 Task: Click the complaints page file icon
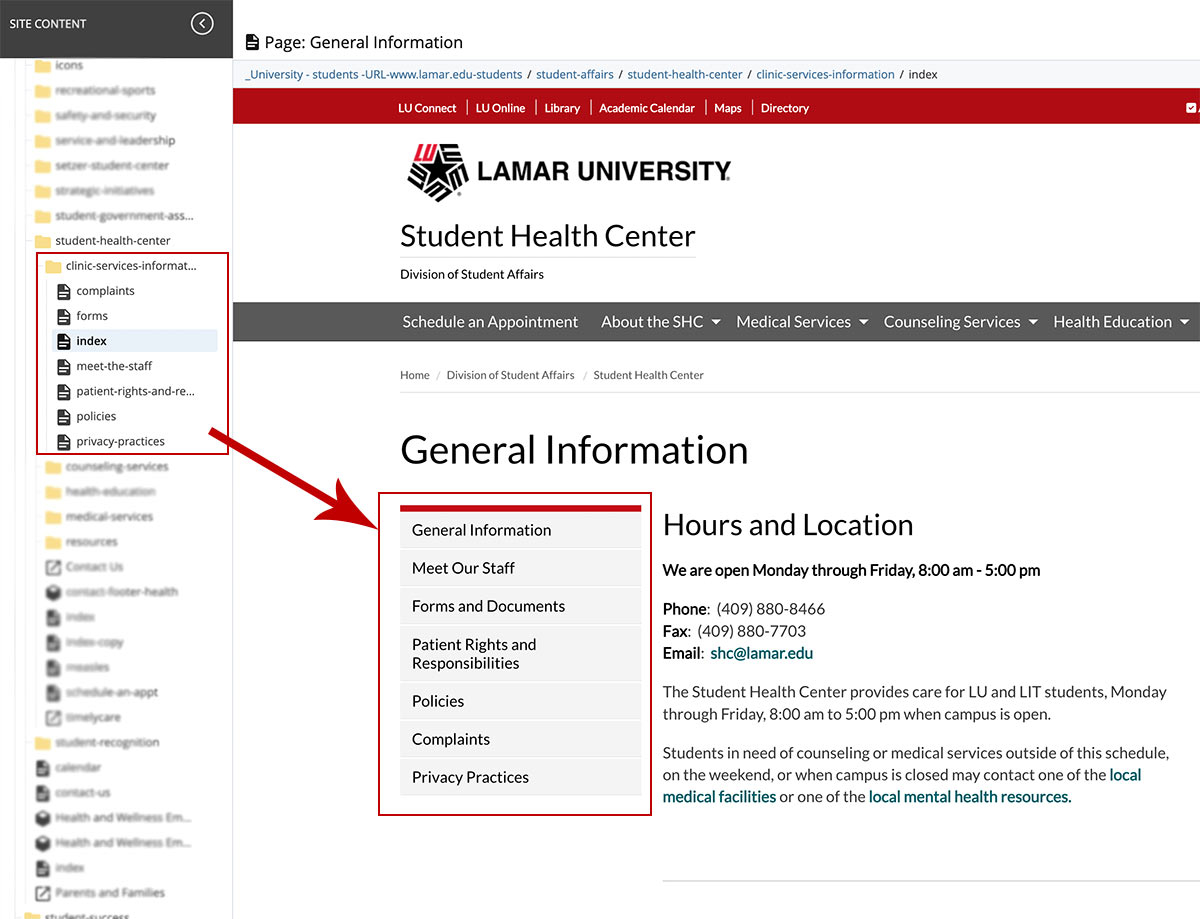tap(64, 291)
